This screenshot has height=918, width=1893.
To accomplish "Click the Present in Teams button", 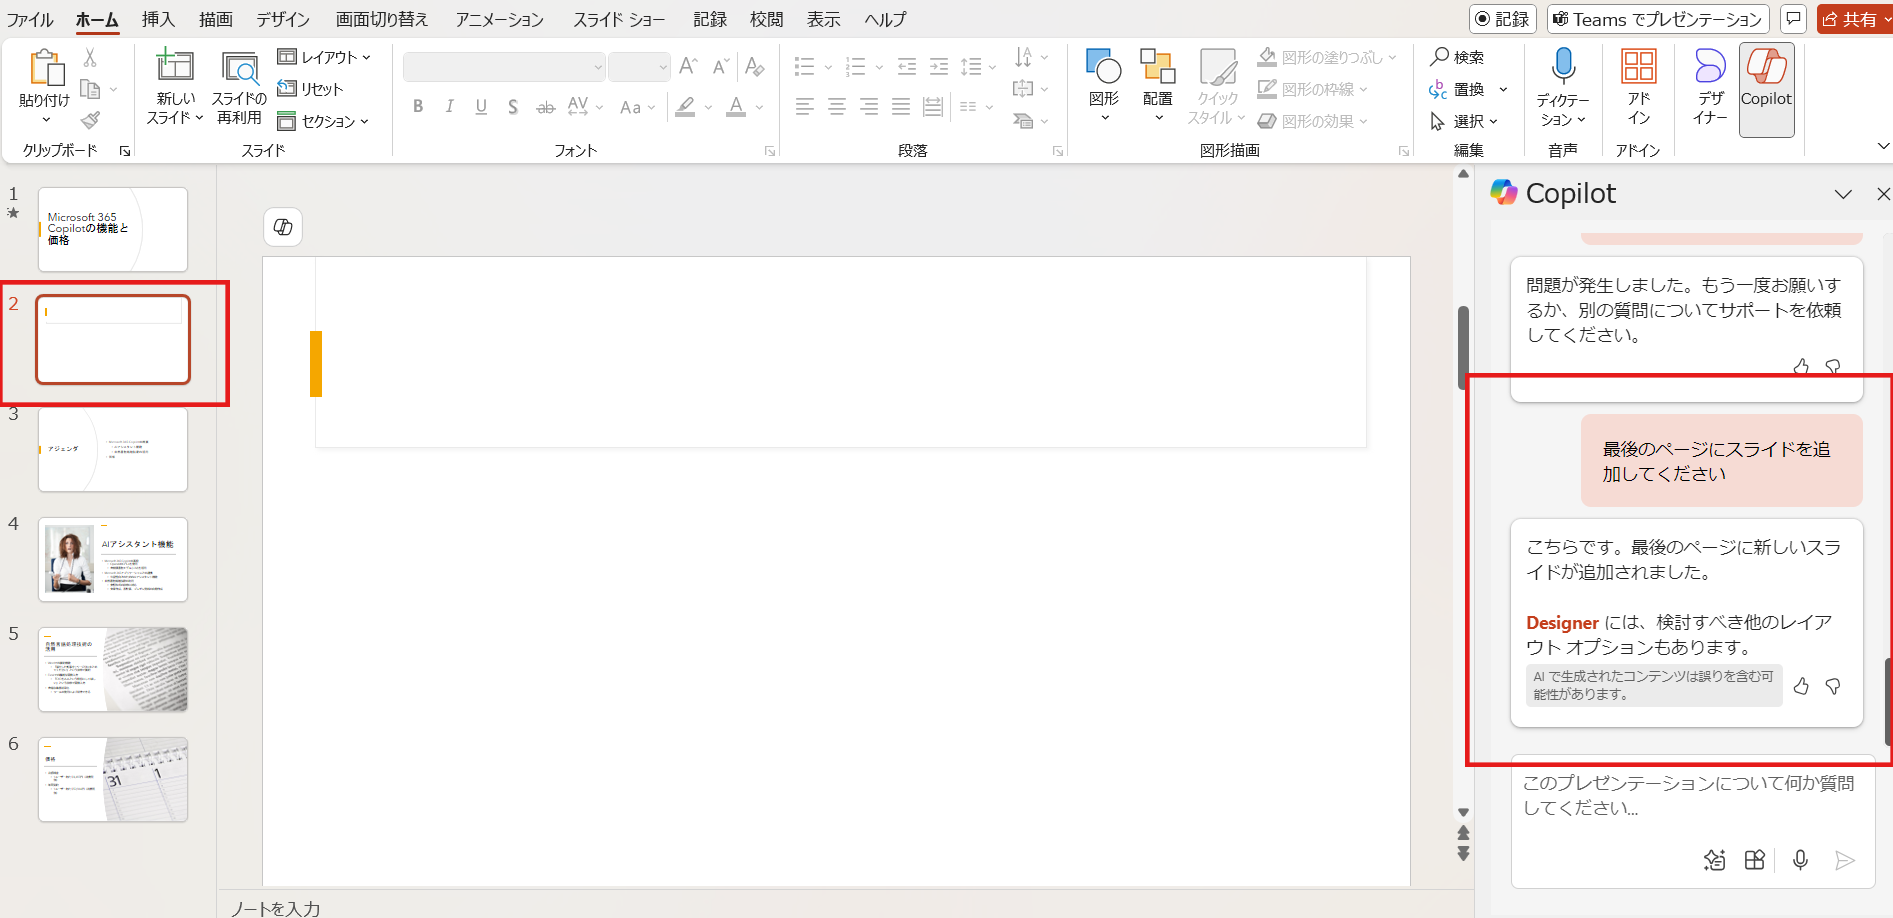I will 1658,19.
